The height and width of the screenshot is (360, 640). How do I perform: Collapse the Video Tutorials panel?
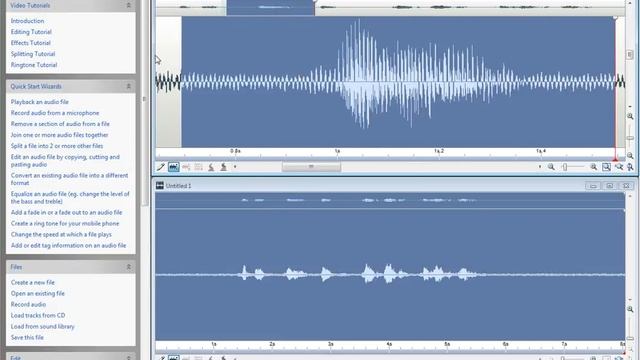pyautogui.click(x=129, y=5)
